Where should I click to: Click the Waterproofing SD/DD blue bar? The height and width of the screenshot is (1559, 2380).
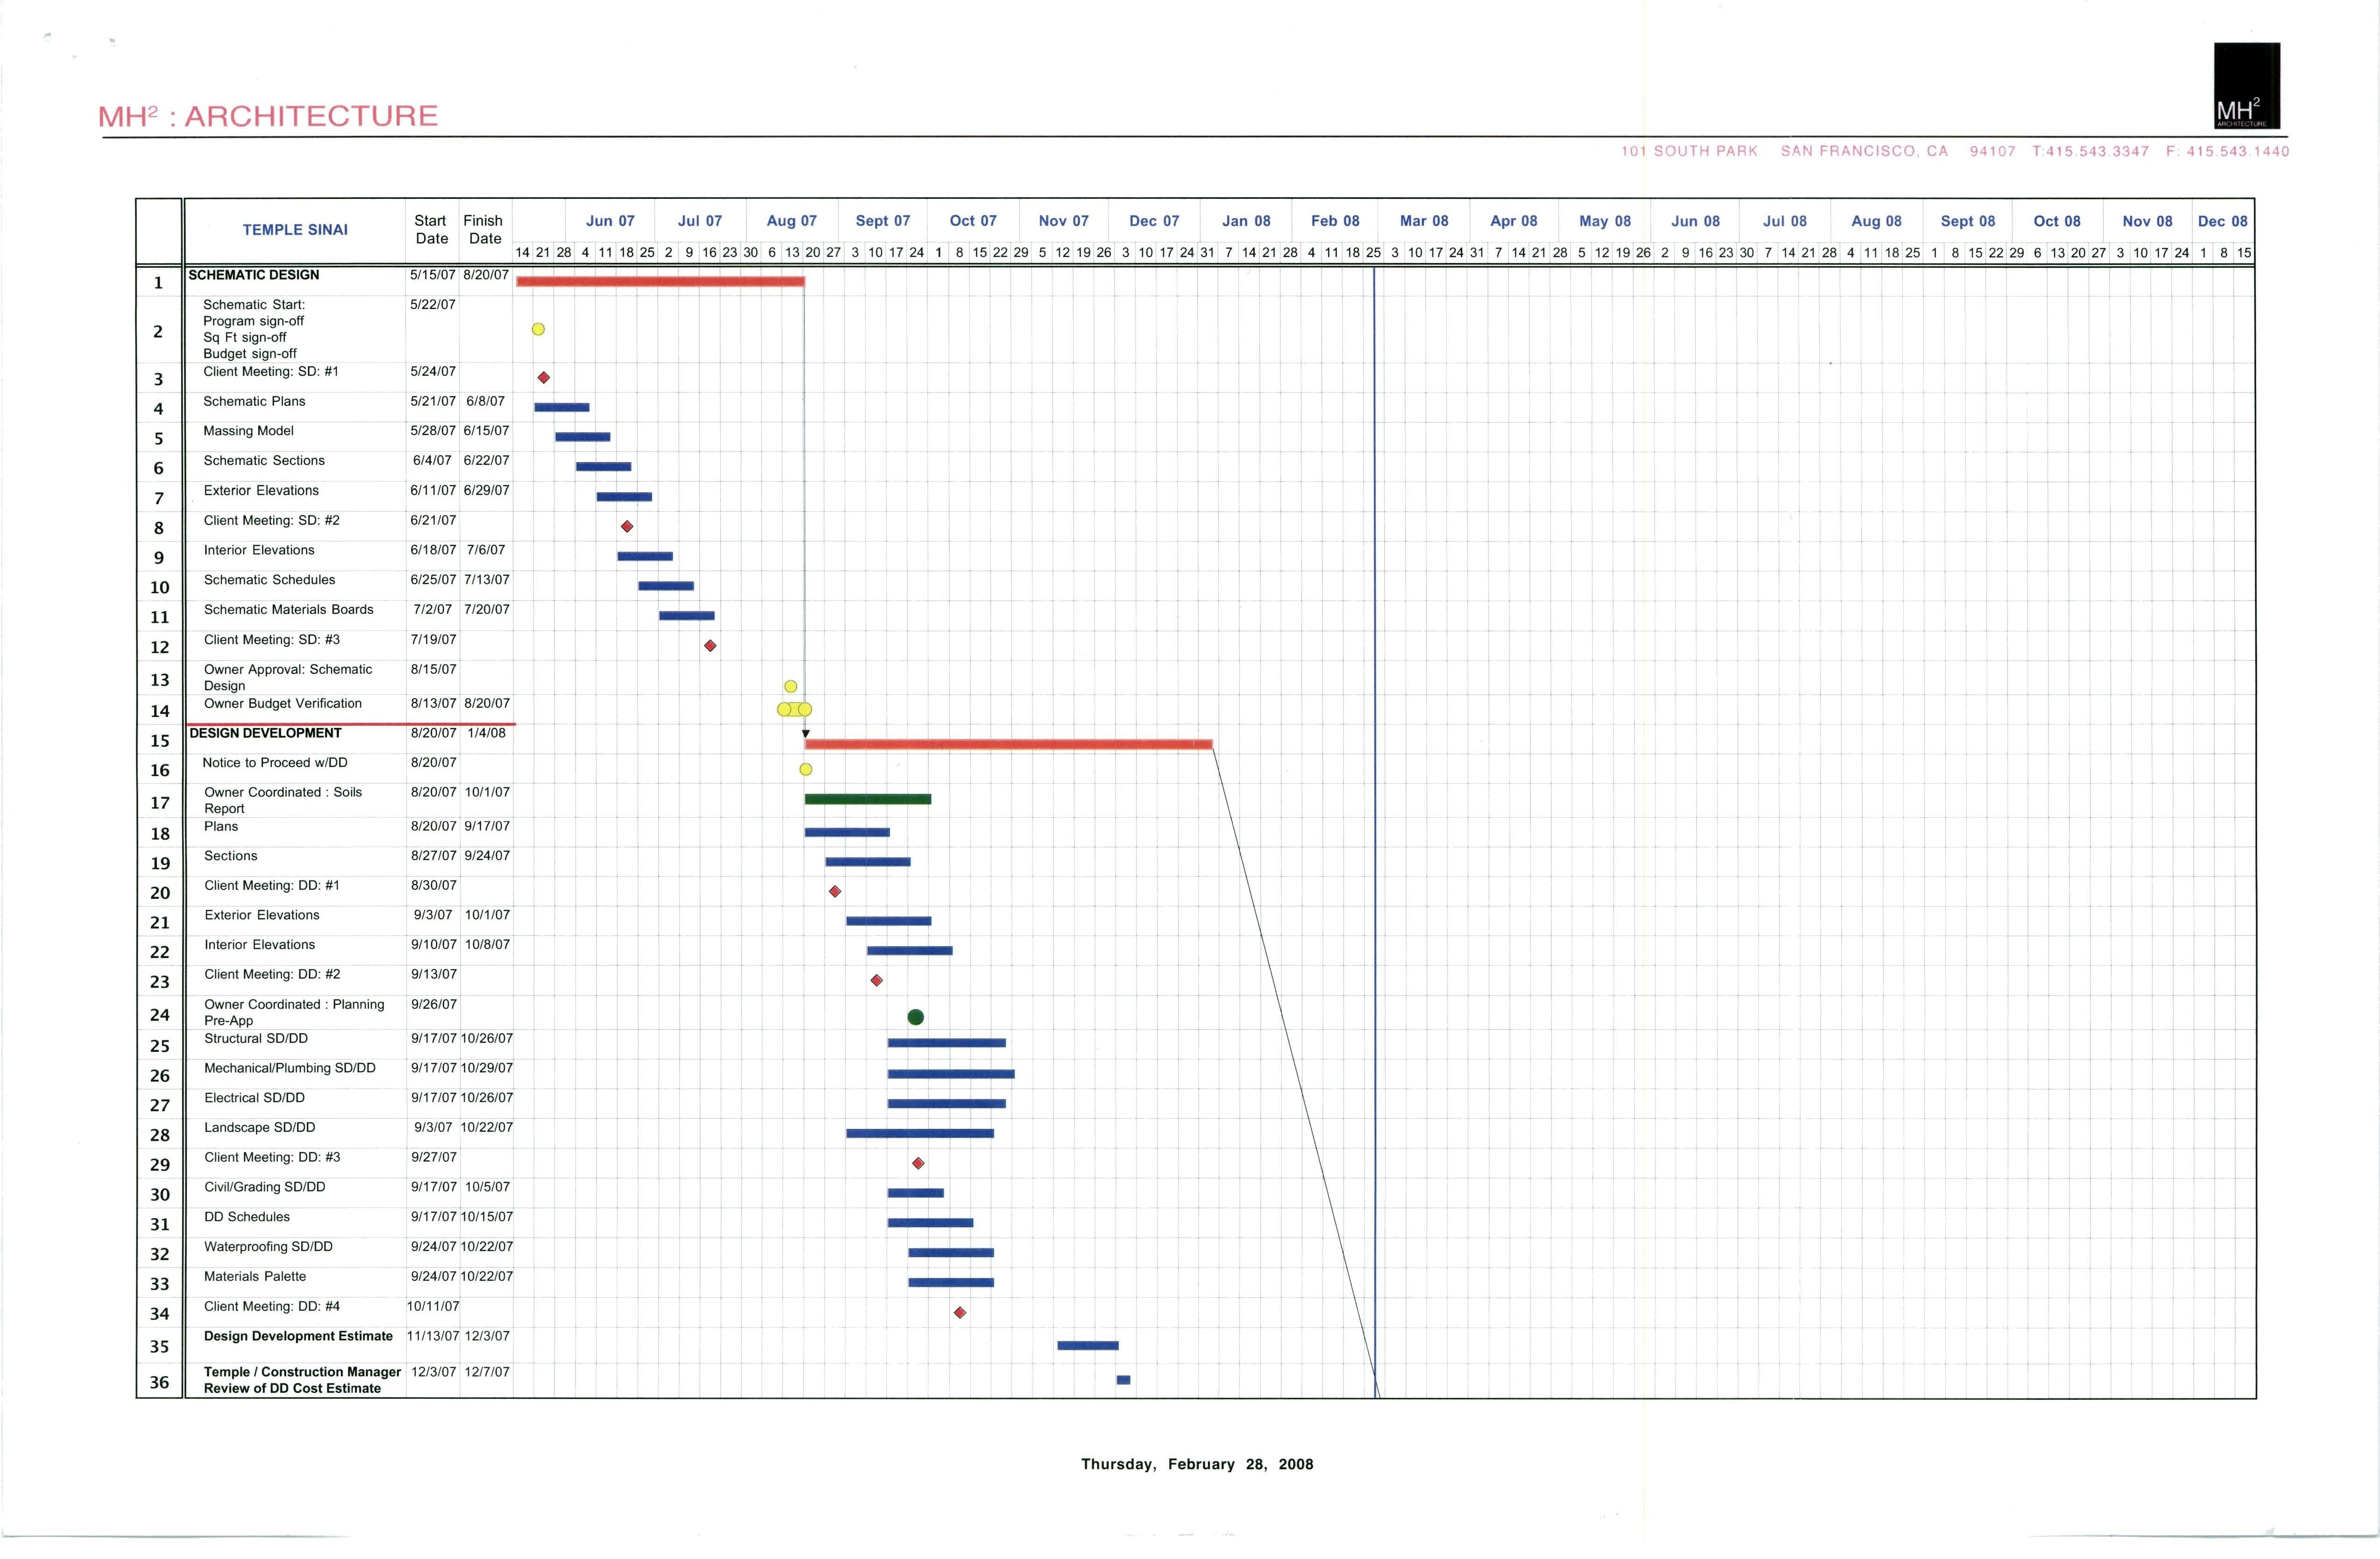pyautogui.click(x=951, y=1253)
